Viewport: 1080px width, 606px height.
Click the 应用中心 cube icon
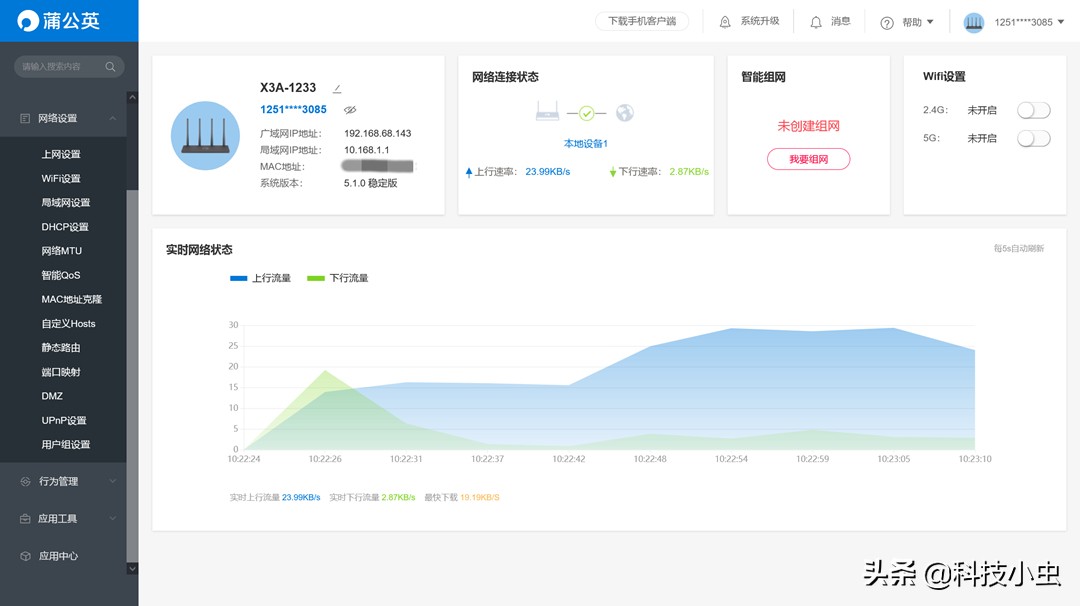point(25,556)
